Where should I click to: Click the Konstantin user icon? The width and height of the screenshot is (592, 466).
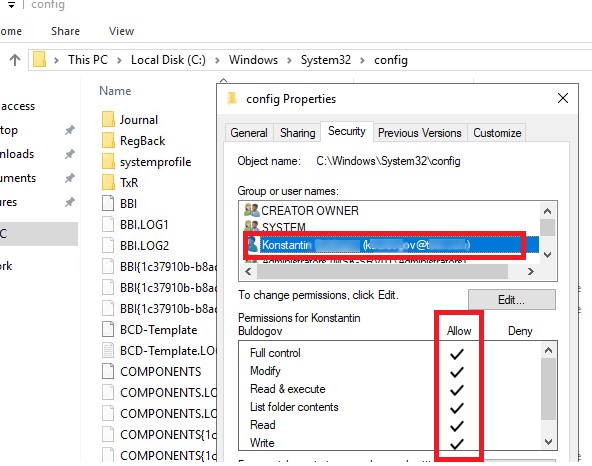coord(253,245)
